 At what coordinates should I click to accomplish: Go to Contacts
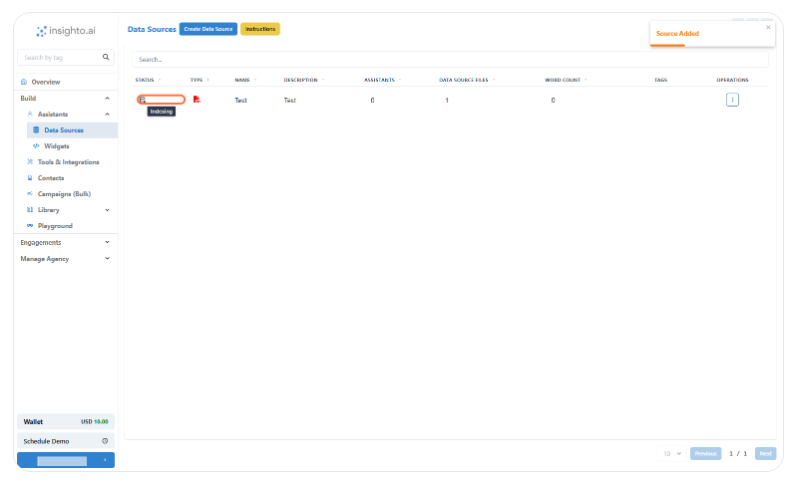51,178
